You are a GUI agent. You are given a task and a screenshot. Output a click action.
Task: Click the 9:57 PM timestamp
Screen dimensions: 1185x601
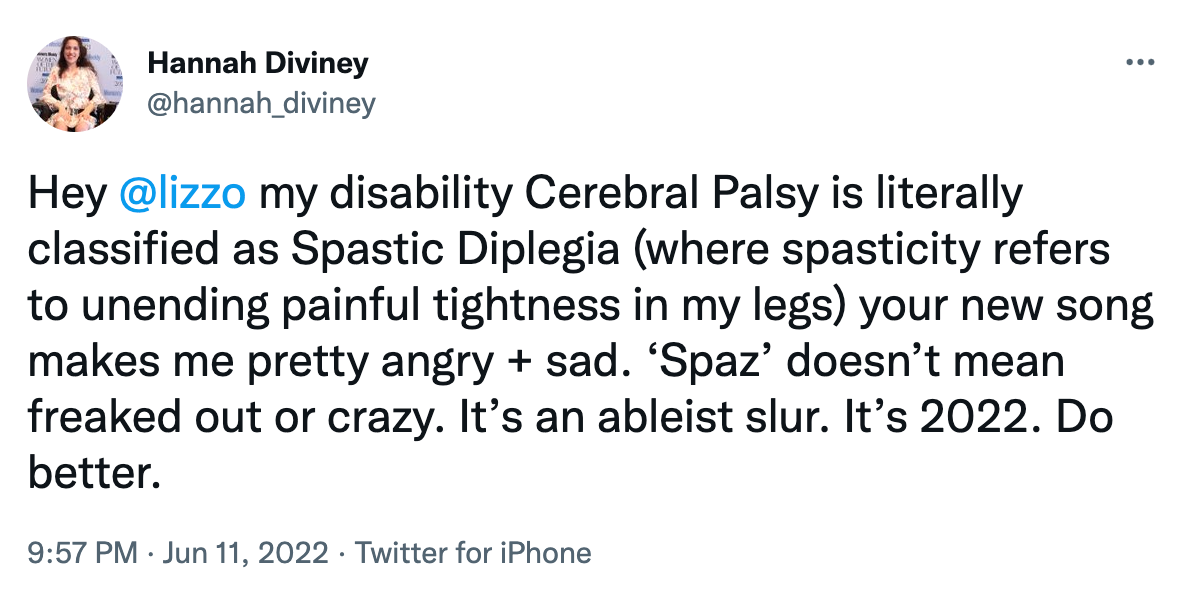[x=83, y=553]
